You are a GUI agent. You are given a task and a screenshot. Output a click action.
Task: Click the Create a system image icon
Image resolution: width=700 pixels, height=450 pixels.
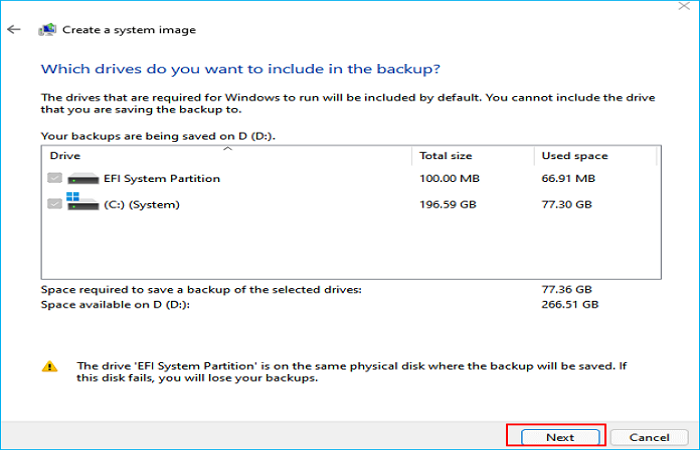pyautogui.click(x=47, y=29)
